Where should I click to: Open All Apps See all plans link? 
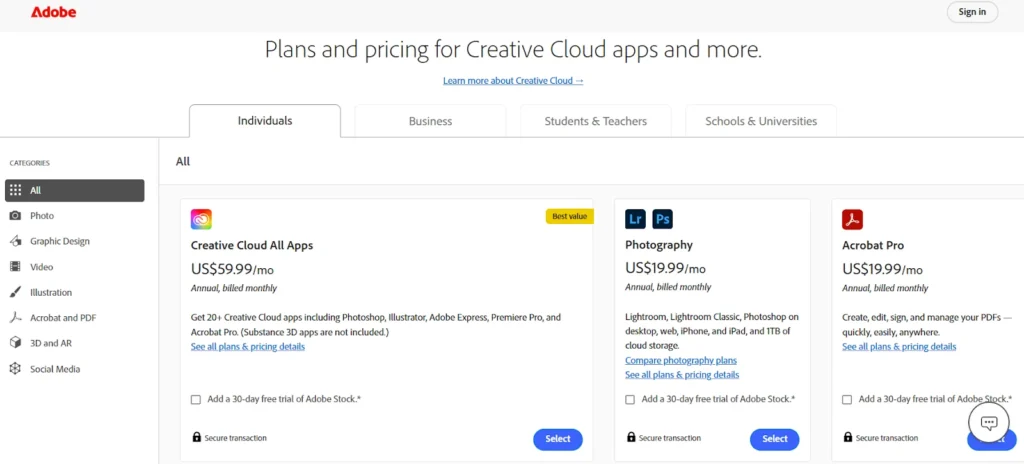point(248,346)
